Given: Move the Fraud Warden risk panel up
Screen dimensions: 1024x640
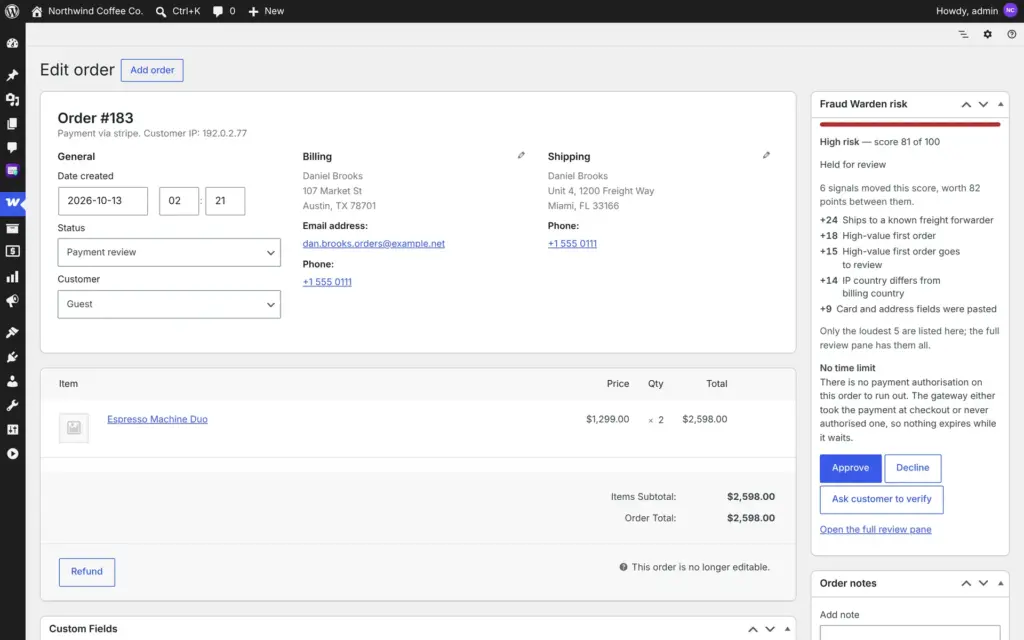Looking at the screenshot, I should [x=966, y=104].
